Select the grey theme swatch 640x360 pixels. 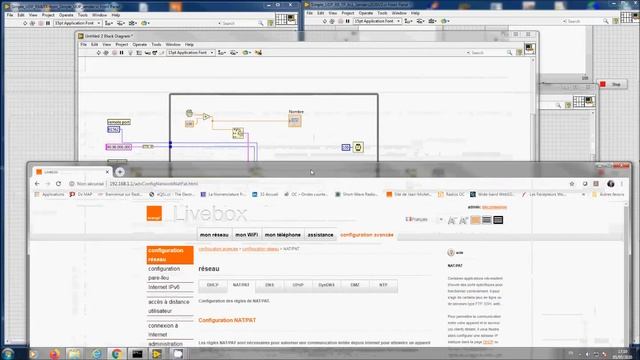pyautogui.click(x=487, y=220)
